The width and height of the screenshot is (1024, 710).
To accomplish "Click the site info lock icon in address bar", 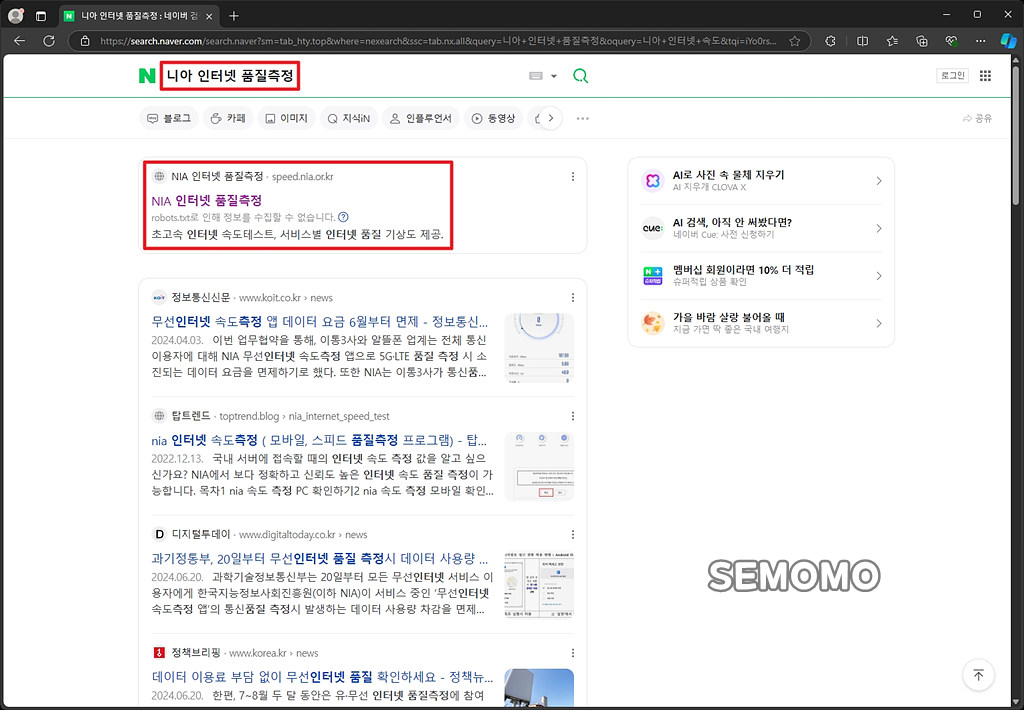I will (85, 41).
